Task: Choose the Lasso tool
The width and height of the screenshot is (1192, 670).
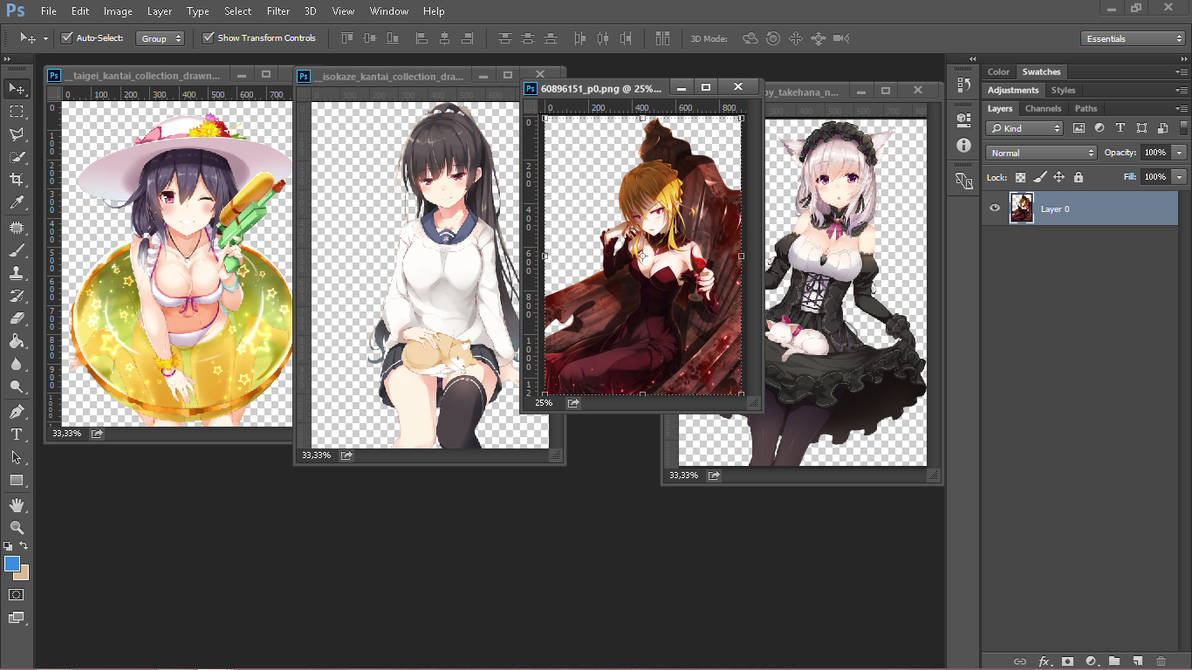Action: (x=16, y=135)
